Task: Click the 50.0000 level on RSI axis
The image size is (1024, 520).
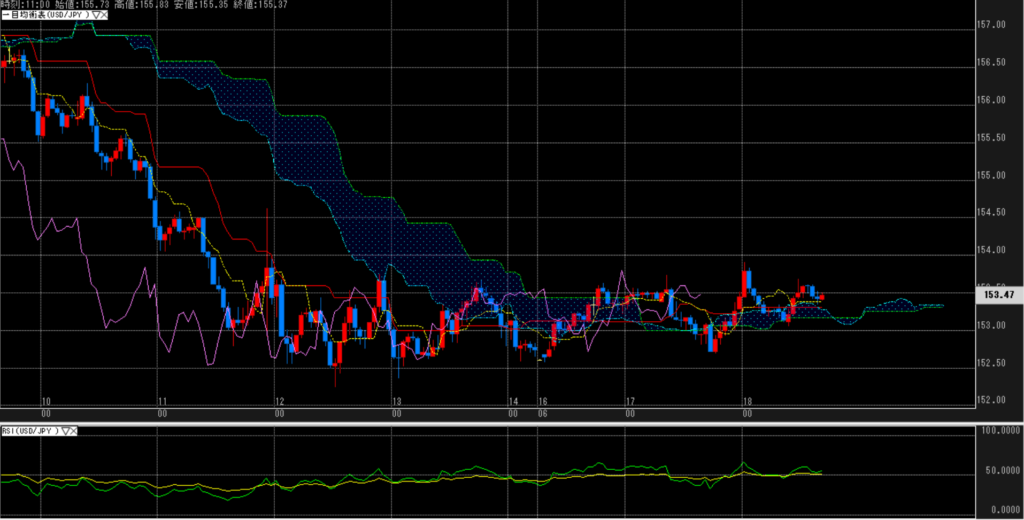Action: [996, 471]
